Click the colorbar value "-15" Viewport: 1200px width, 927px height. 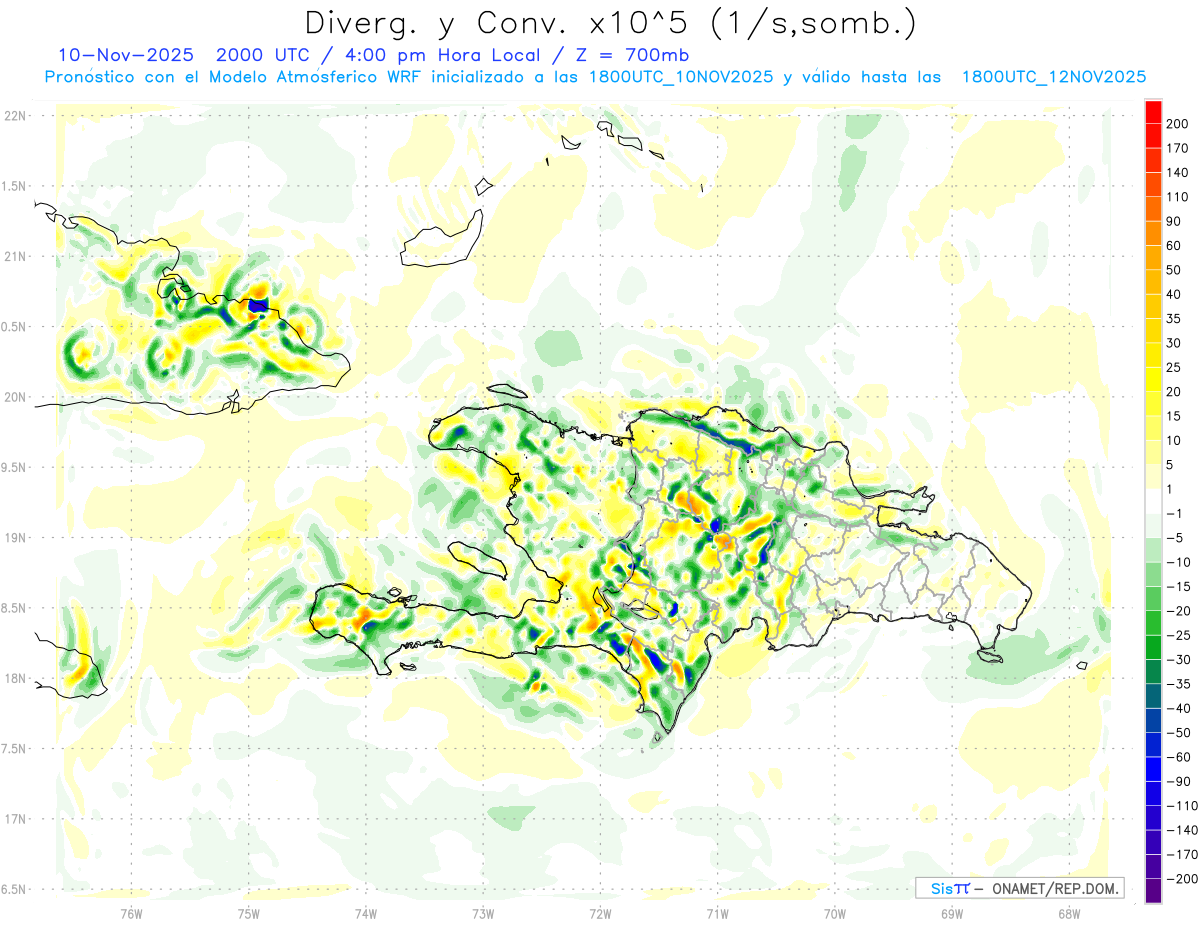pyautogui.click(x=1180, y=586)
